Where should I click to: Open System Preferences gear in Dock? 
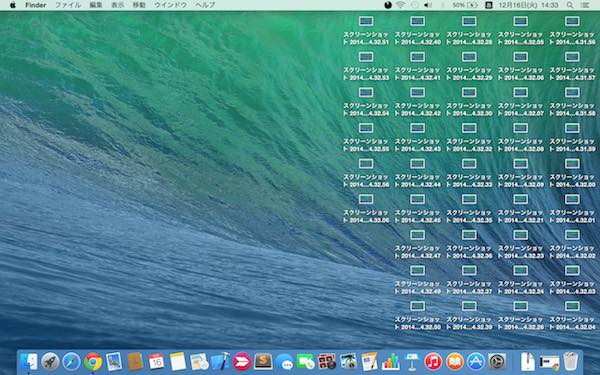click(x=497, y=362)
